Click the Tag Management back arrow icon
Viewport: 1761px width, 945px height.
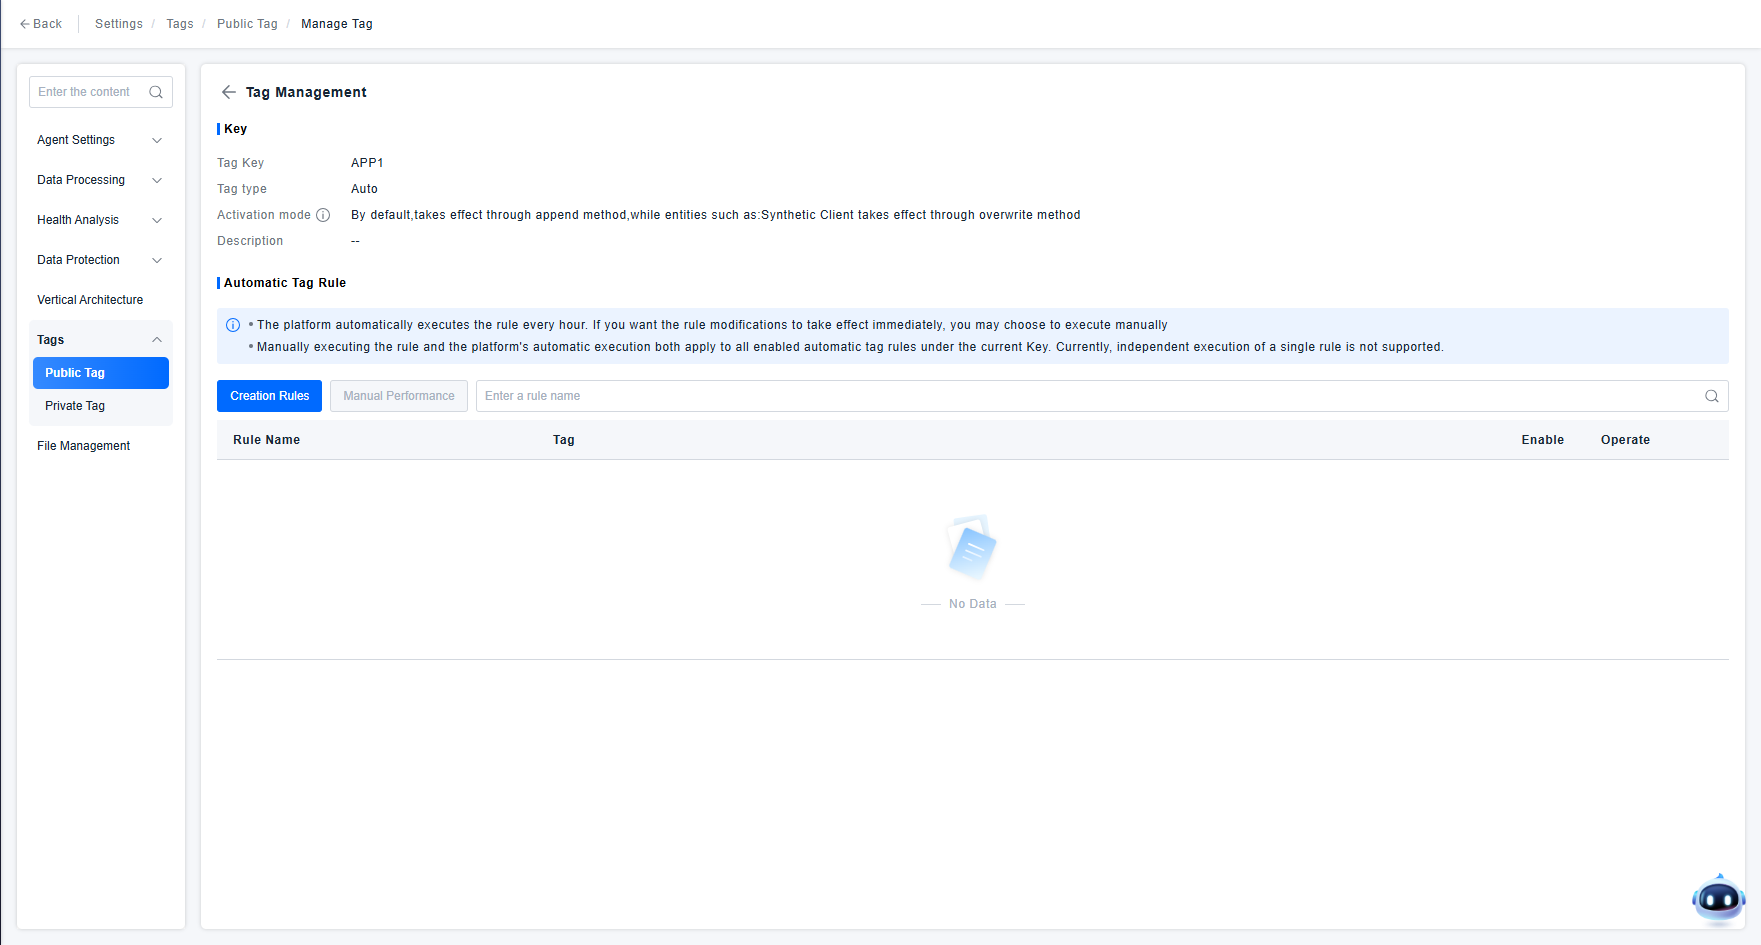tap(229, 92)
